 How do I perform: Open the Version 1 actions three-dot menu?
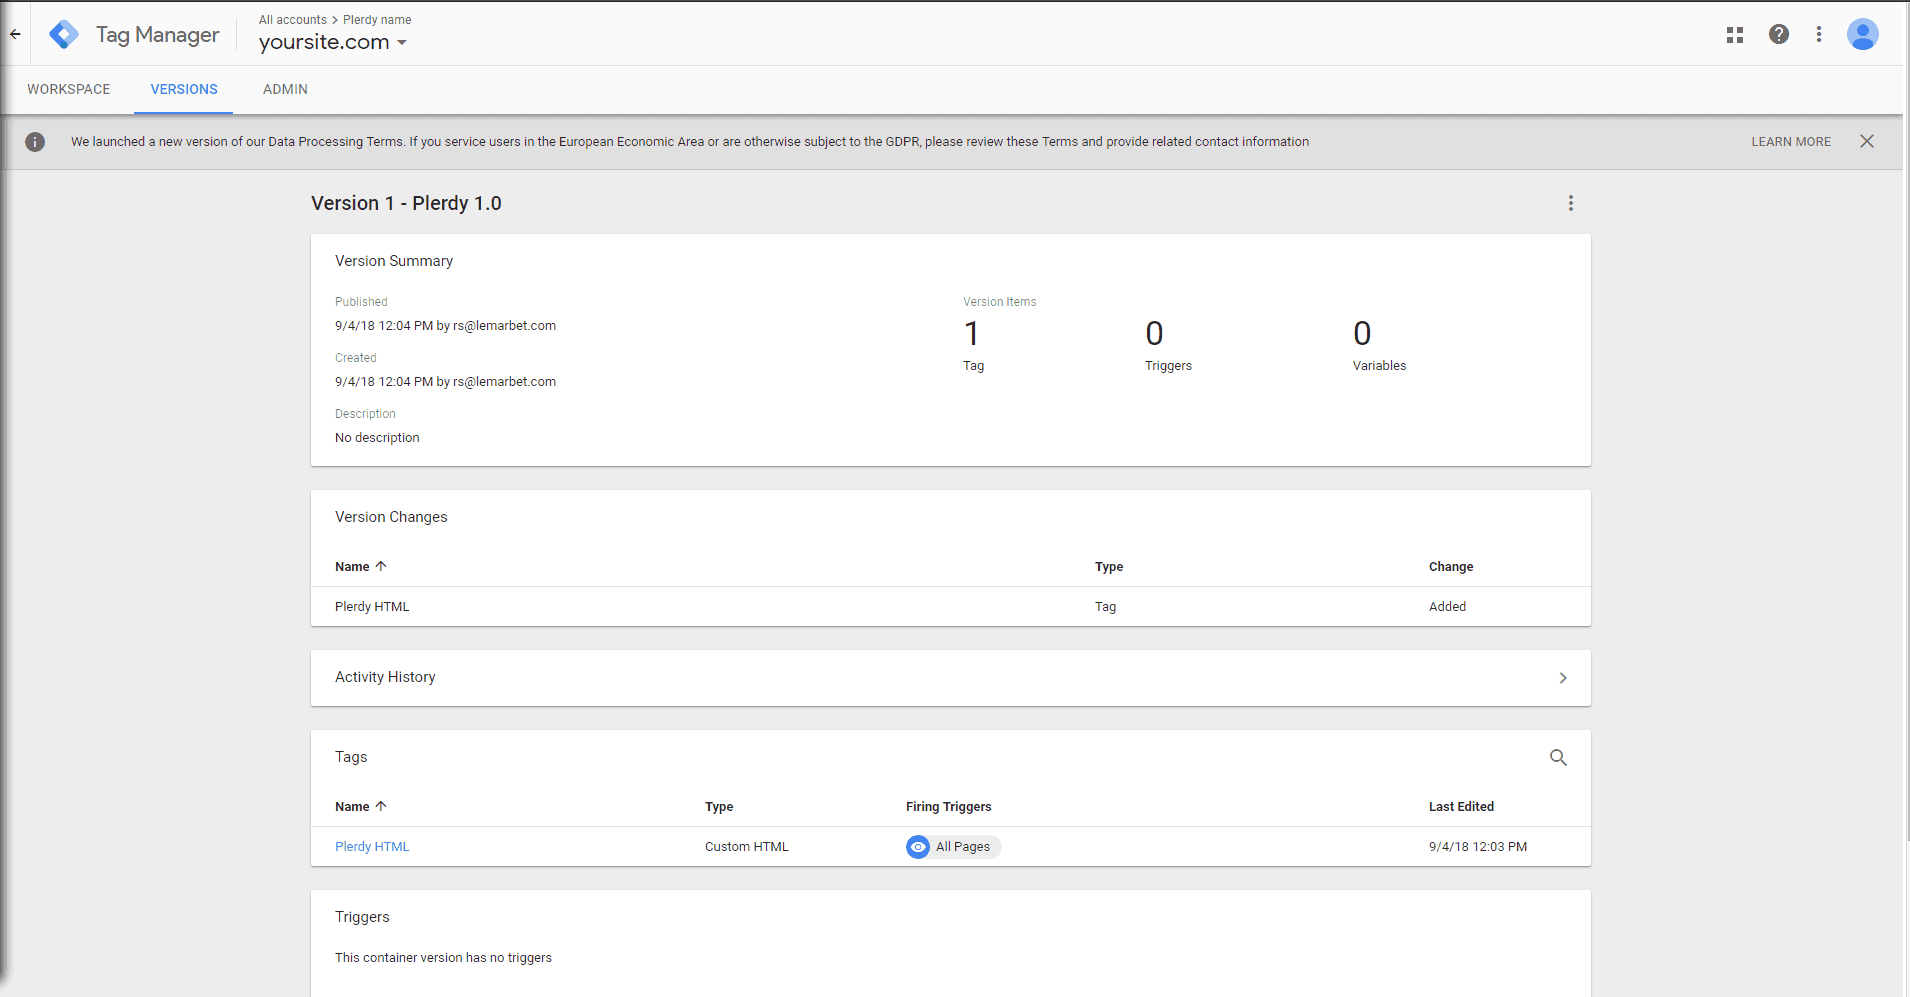click(1571, 203)
